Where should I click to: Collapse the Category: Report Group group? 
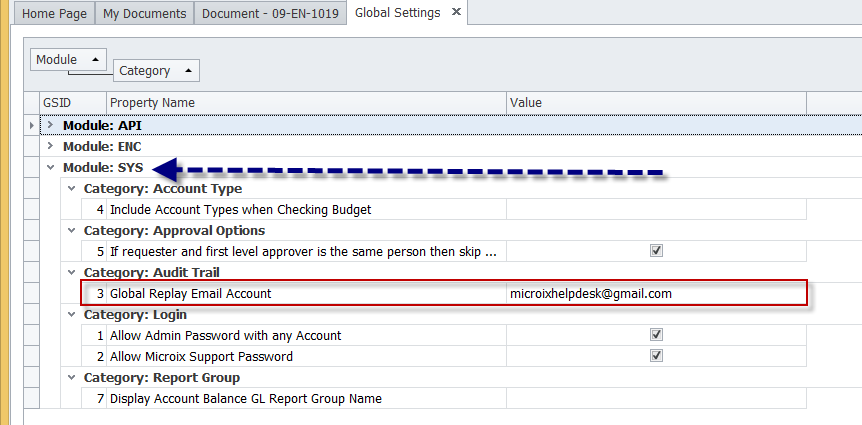pyautogui.click(x=72, y=377)
